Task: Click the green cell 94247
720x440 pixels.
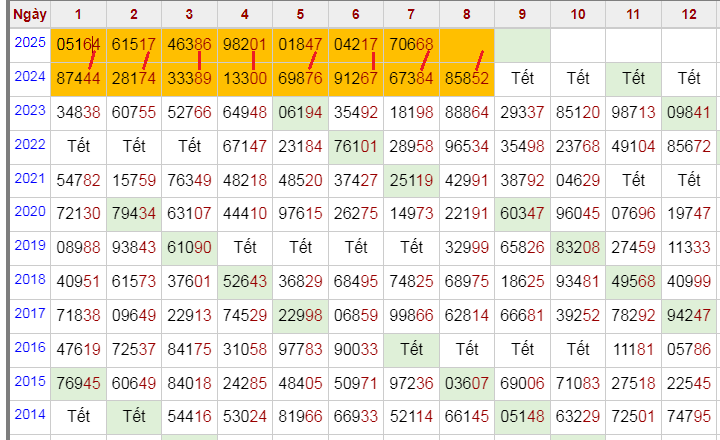Action: point(688,316)
